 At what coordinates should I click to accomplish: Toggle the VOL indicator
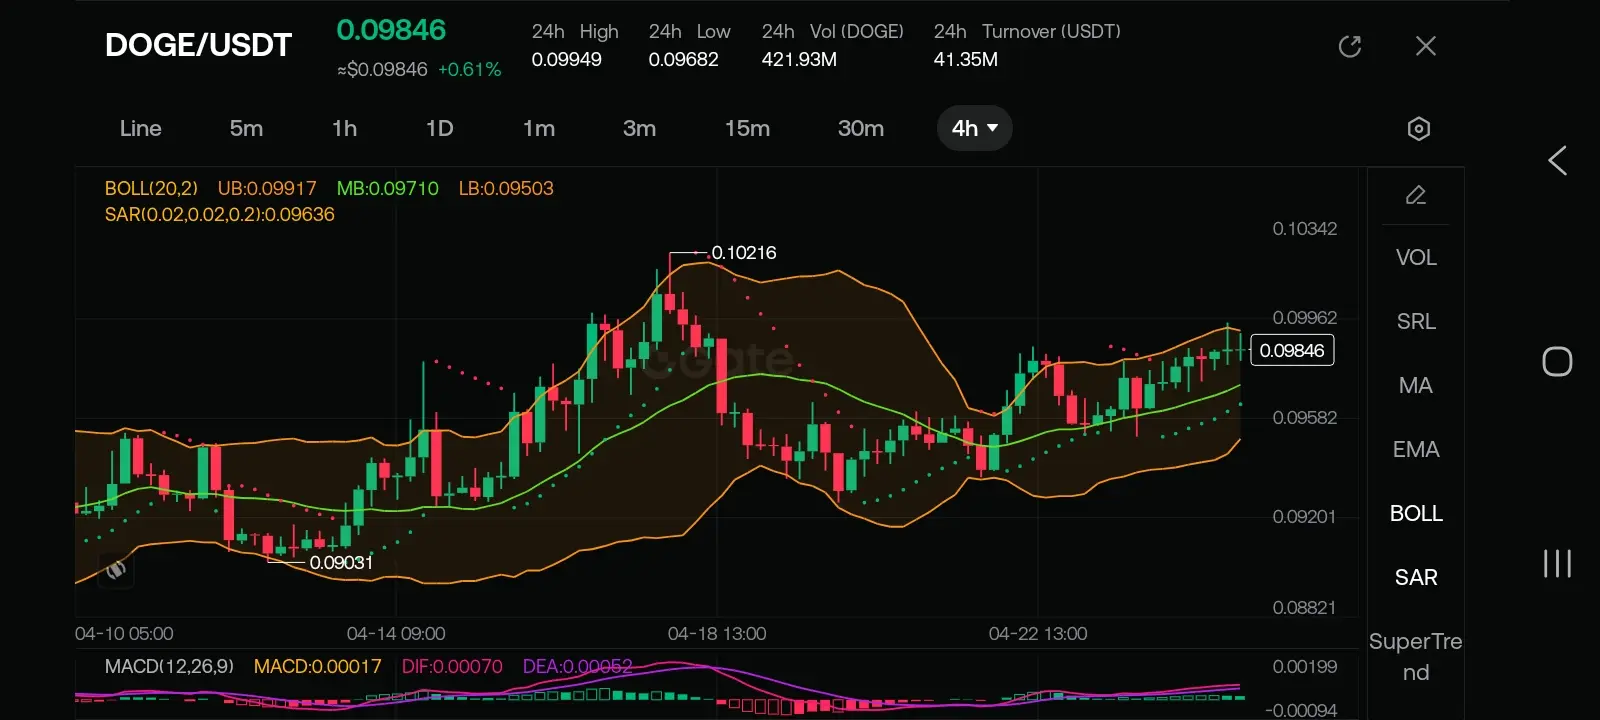click(1416, 258)
